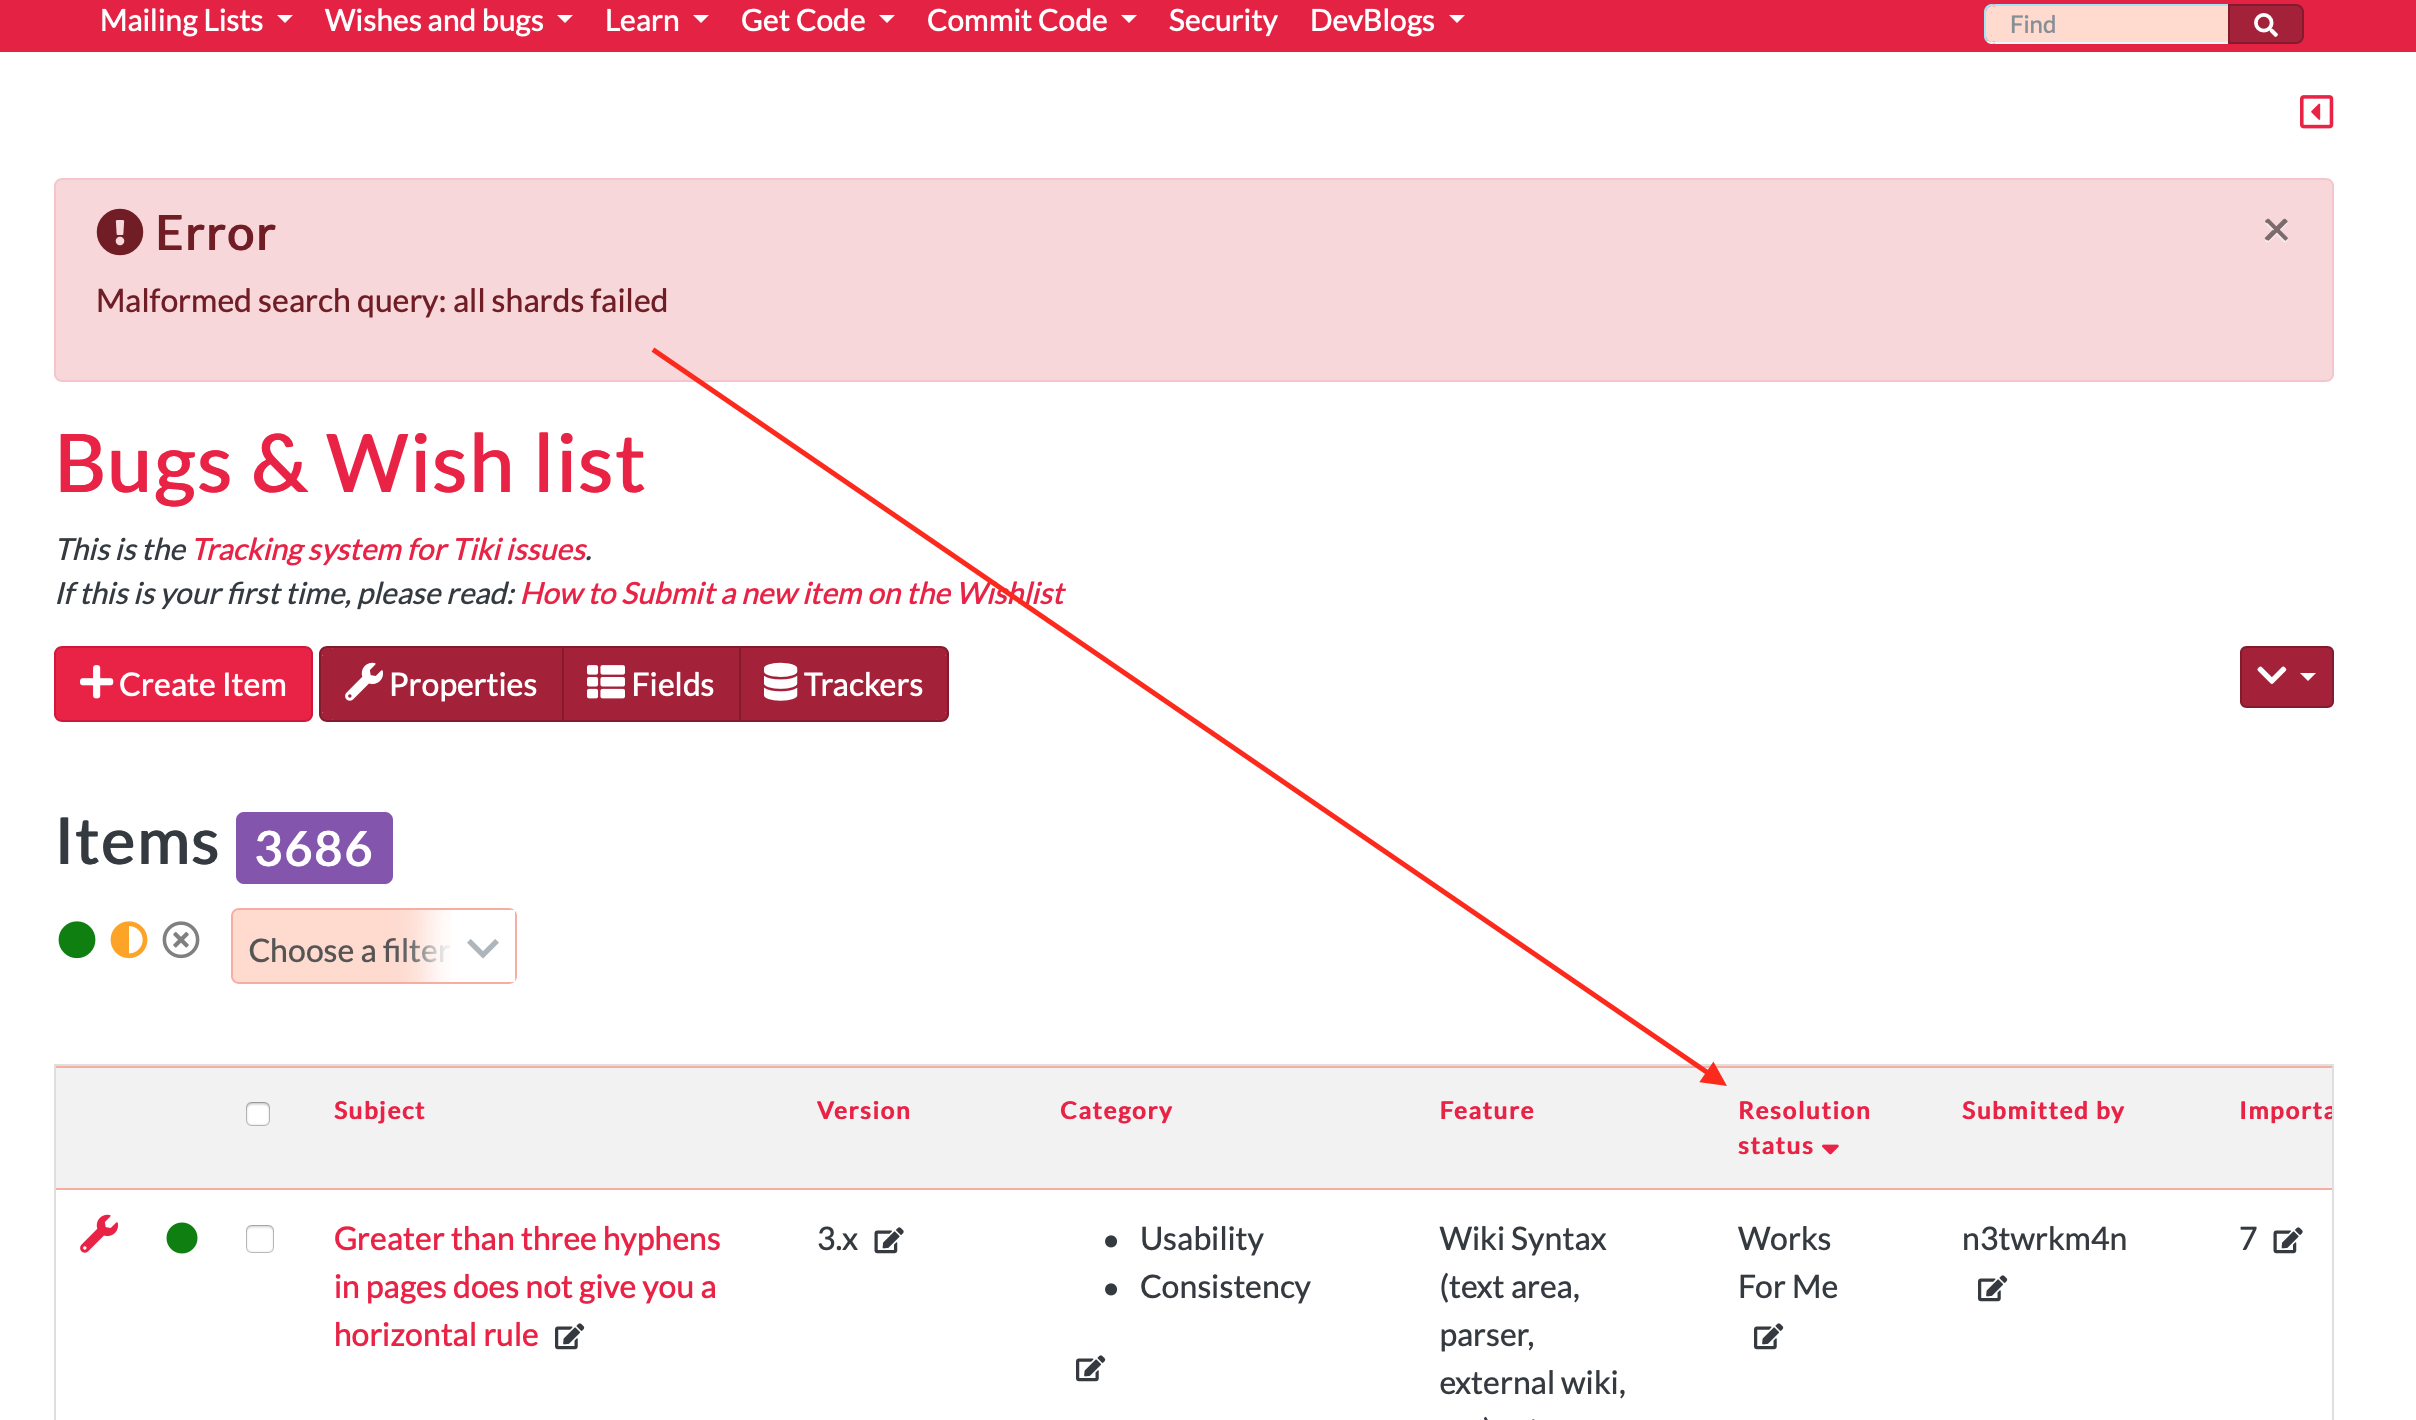The height and width of the screenshot is (1420, 2416).
Task: Open the chevron actions dropdown button
Action: point(2286,677)
